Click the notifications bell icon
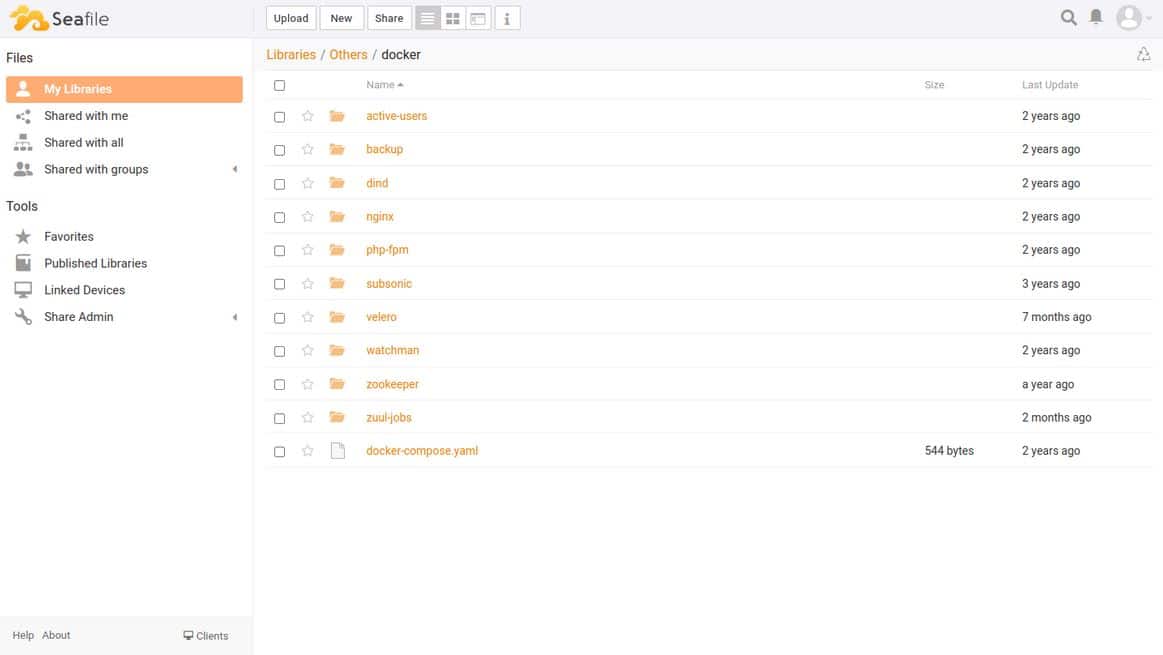 (1096, 17)
